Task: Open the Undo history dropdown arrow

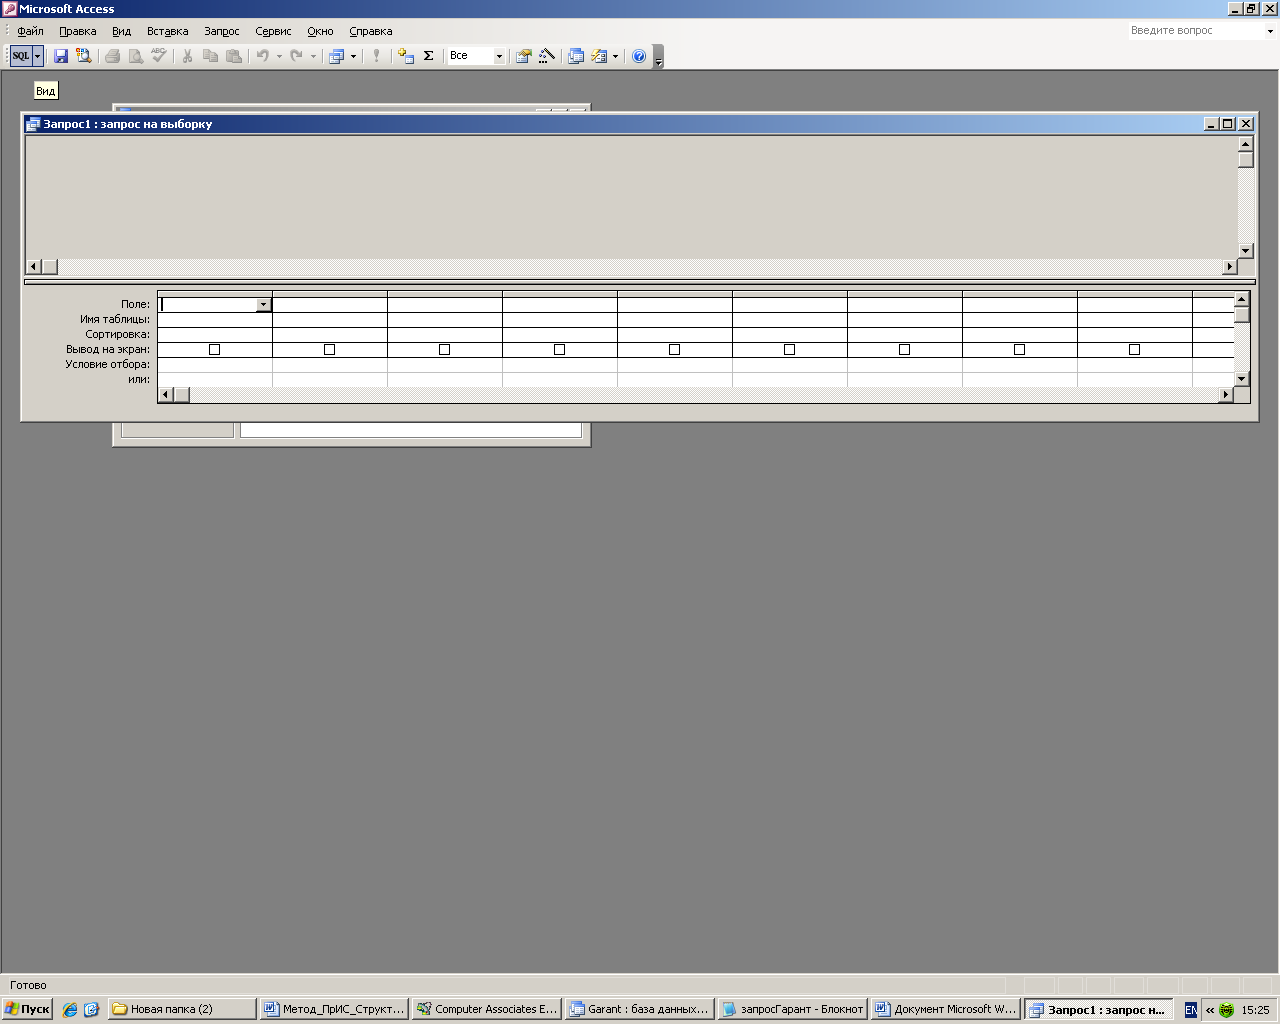Action: click(279, 56)
